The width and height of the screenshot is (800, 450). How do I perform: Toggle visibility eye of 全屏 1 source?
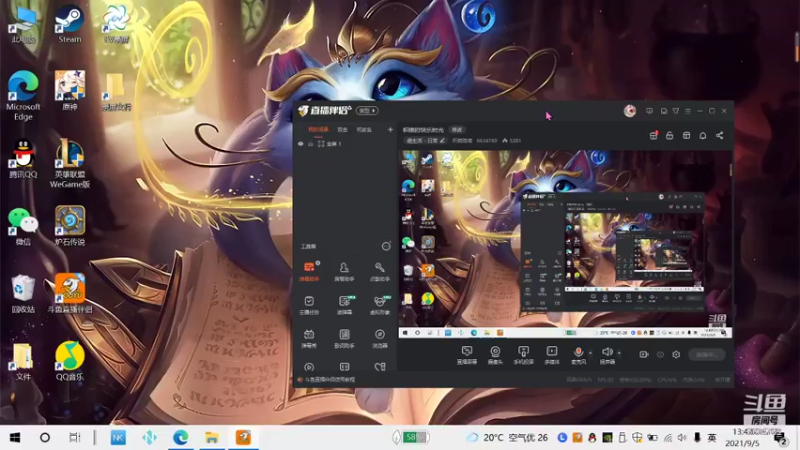[x=301, y=144]
